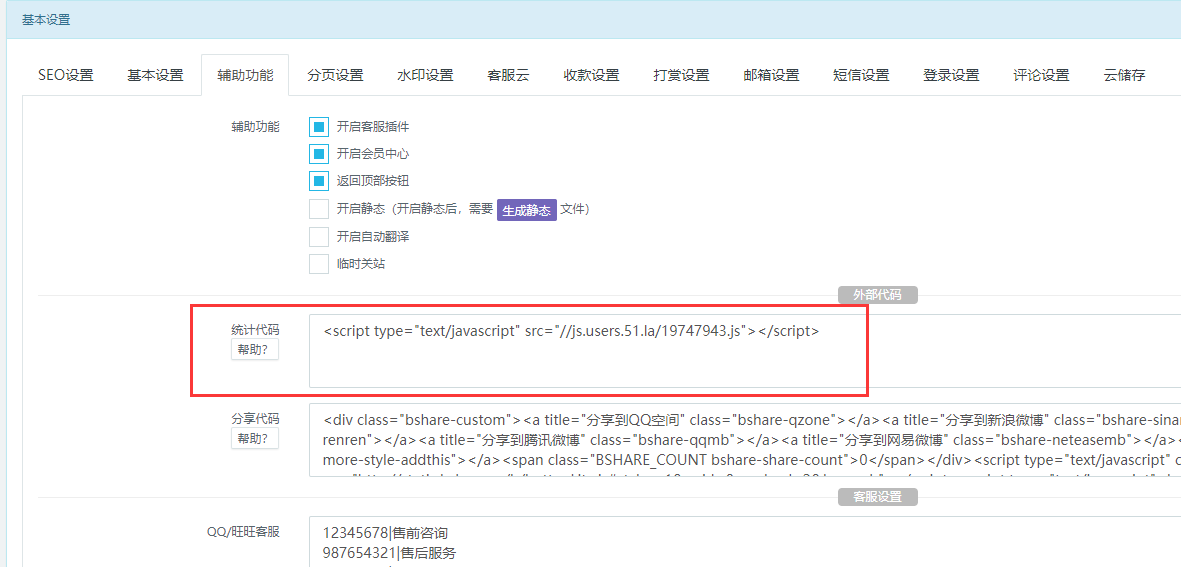The width and height of the screenshot is (1181, 567).
Task: Go to the 短信设置 tab
Action: 861,75
